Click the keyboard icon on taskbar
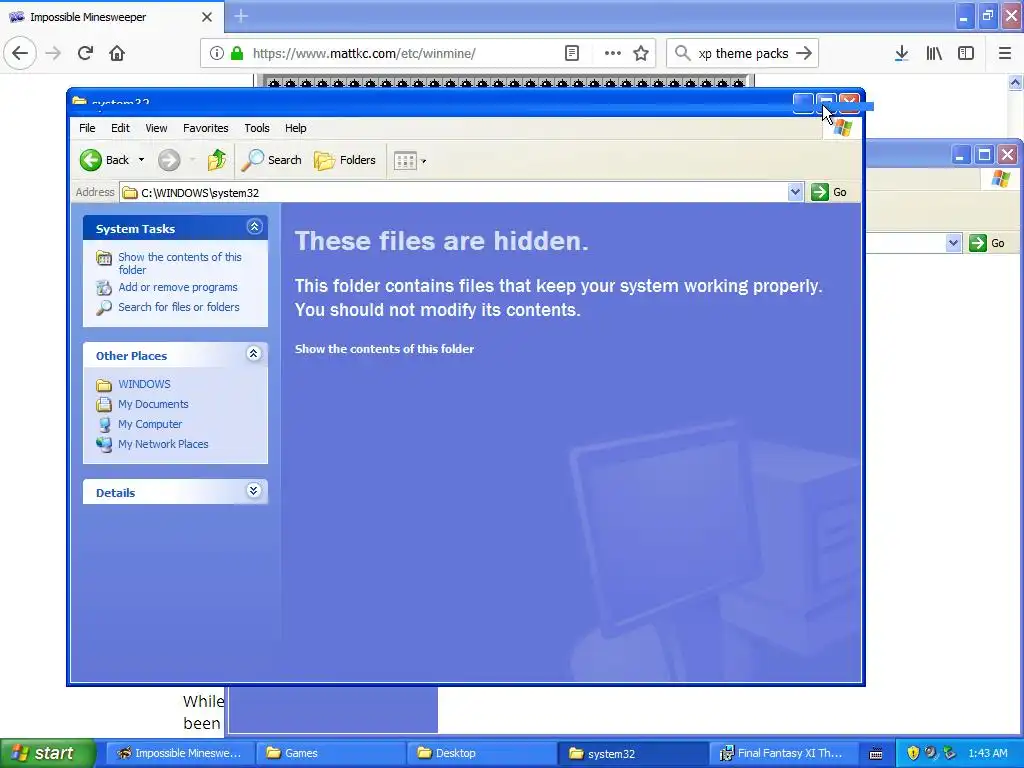The width and height of the screenshot is (1024, 768). point(876,754)
